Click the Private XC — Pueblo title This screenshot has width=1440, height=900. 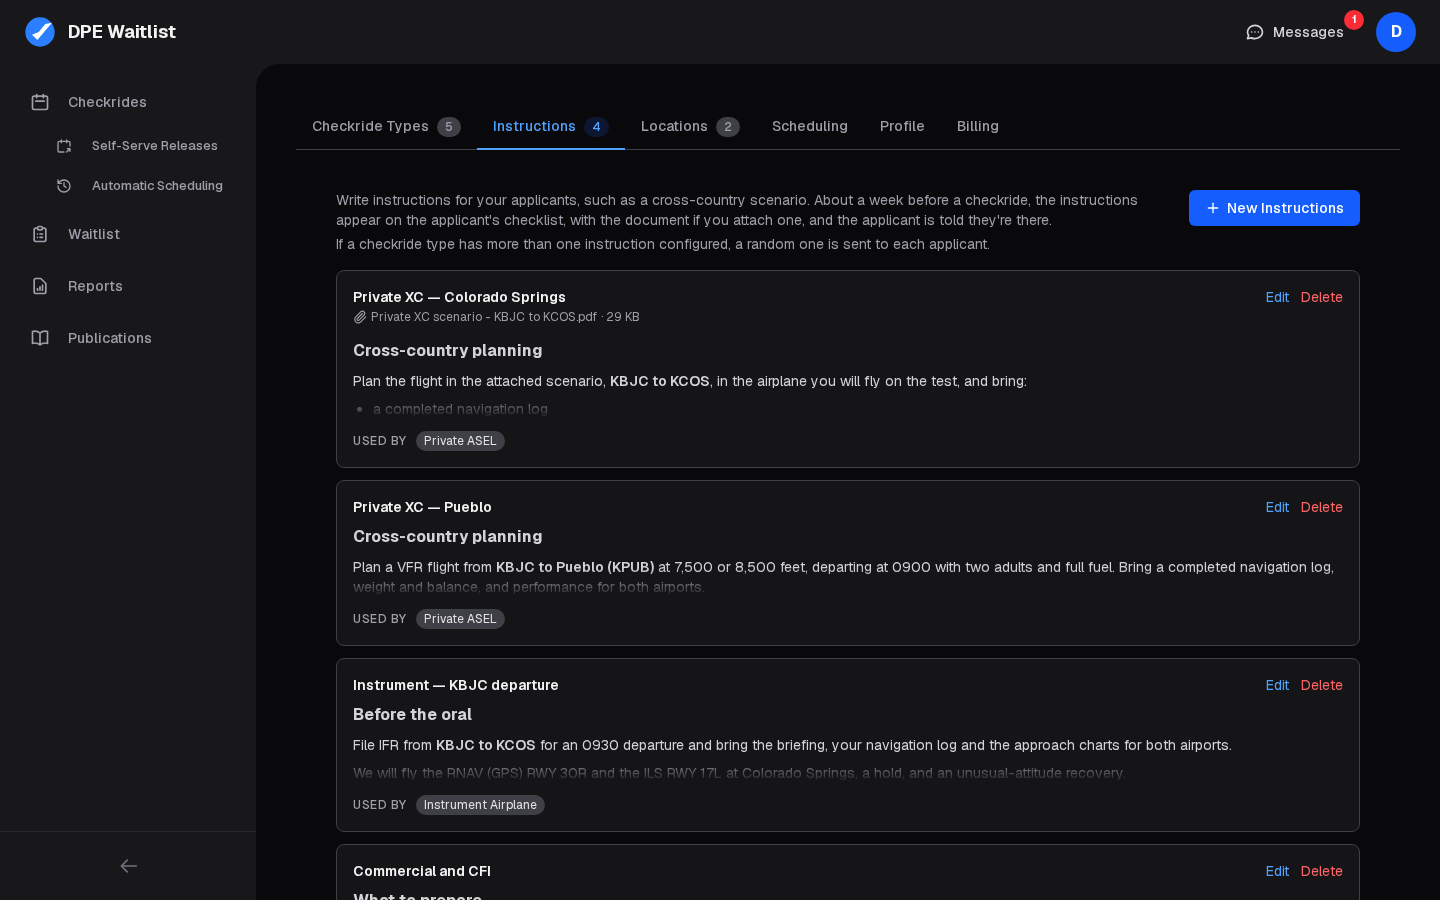tap(422, 507)
